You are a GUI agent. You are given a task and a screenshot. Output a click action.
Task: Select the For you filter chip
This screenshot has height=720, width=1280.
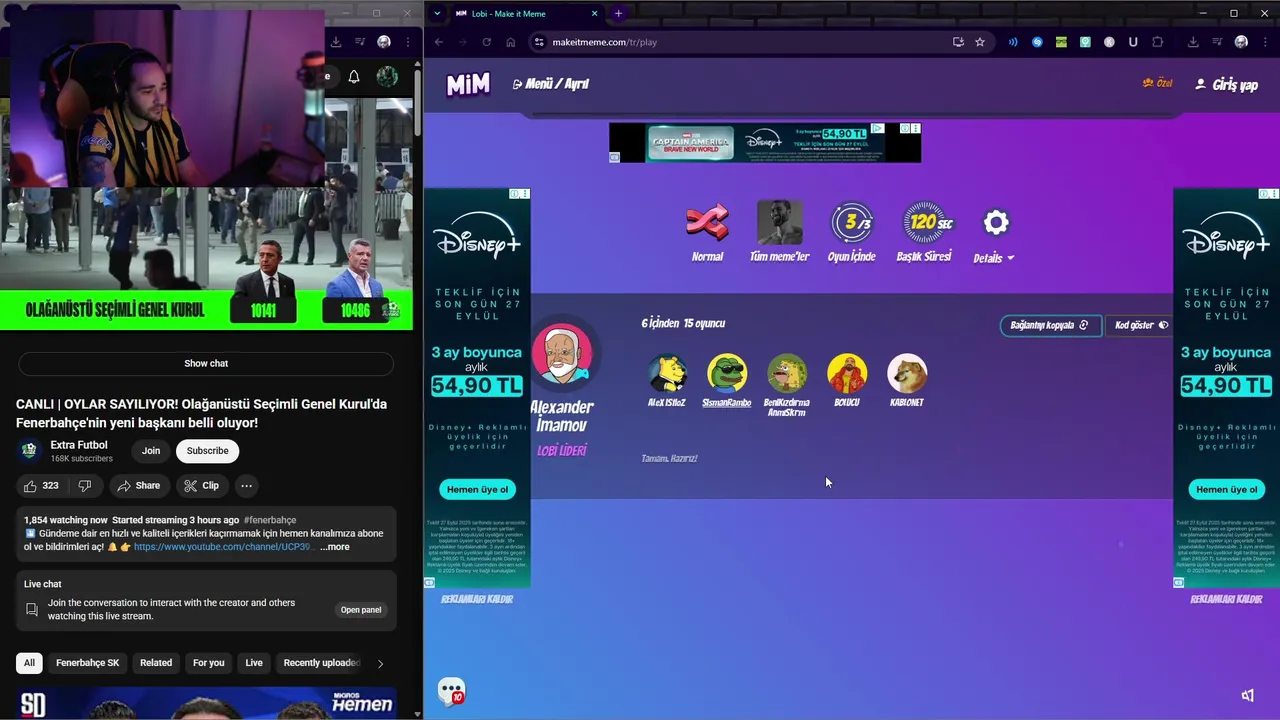(x=209, y=663)
